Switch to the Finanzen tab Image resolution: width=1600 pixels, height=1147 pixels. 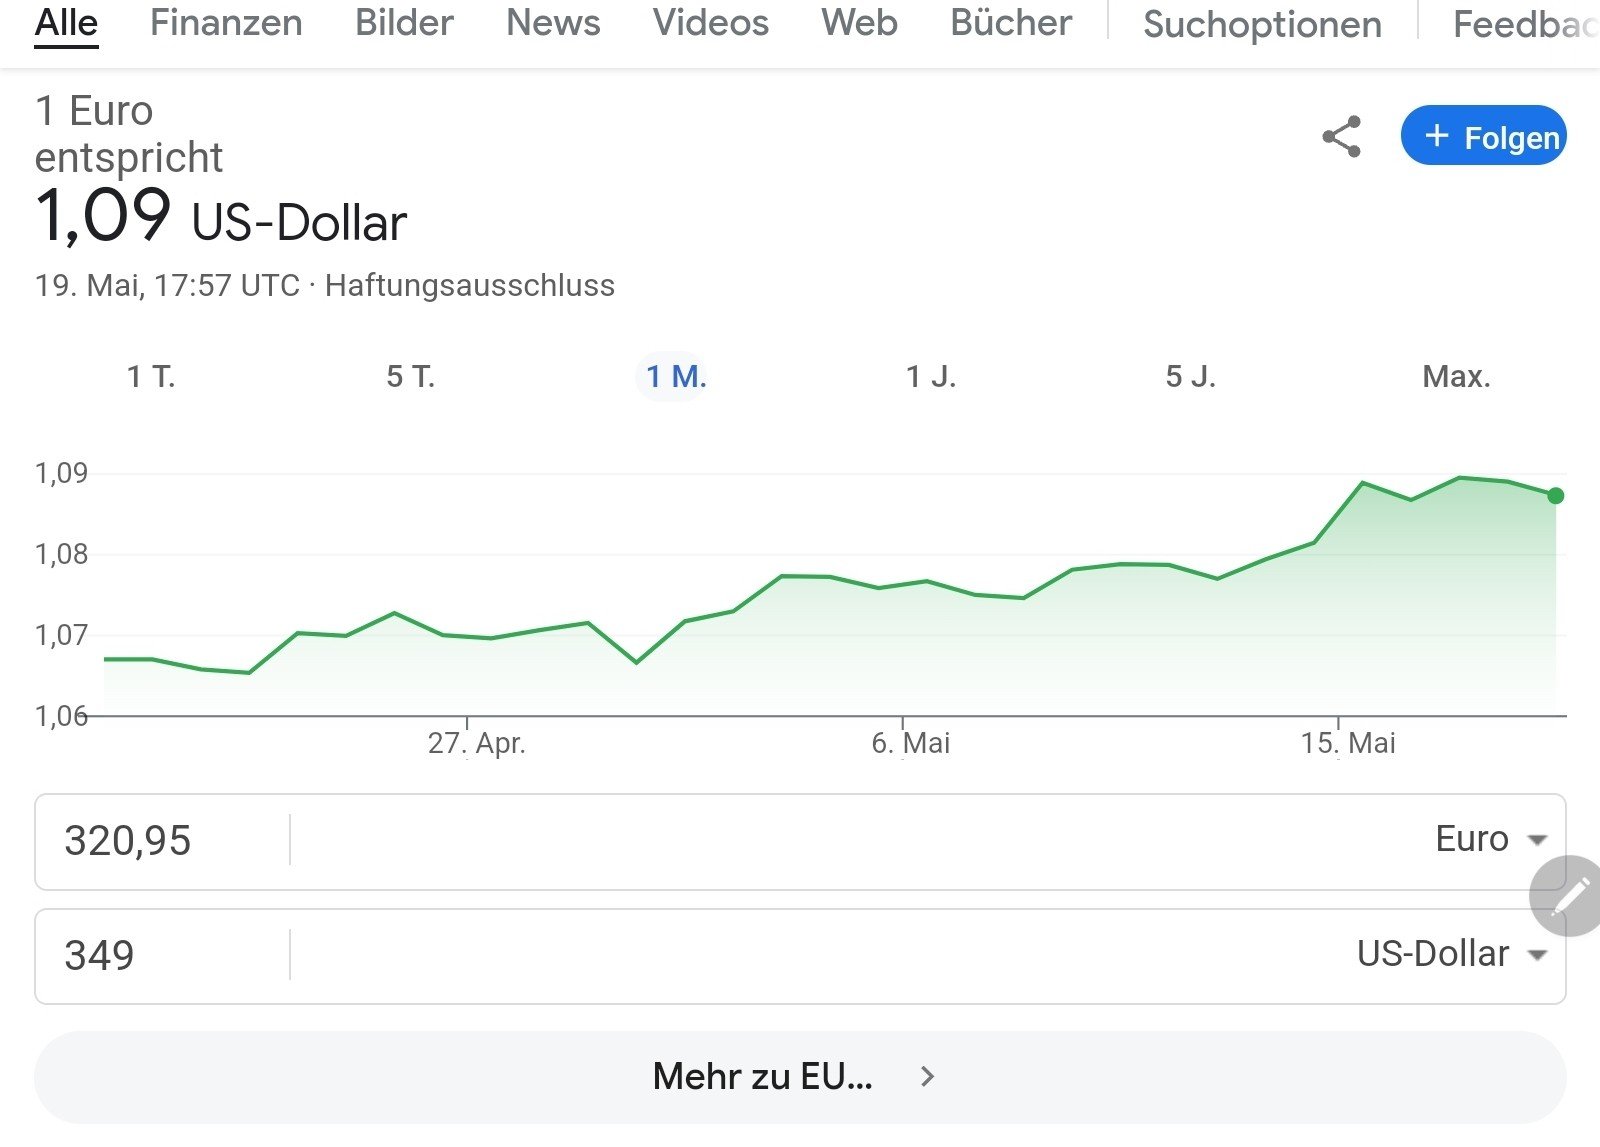point(226,23)
